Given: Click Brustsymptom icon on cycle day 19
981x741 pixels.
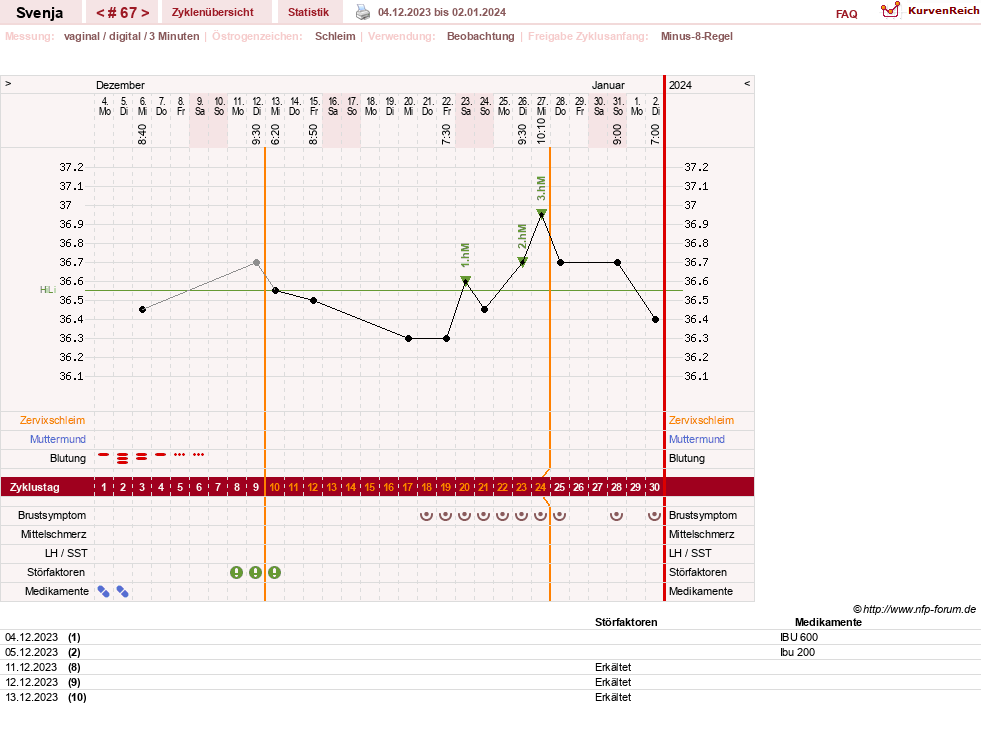Looking at the screenshot, I should pyautogui.click(x=445, y=515).
